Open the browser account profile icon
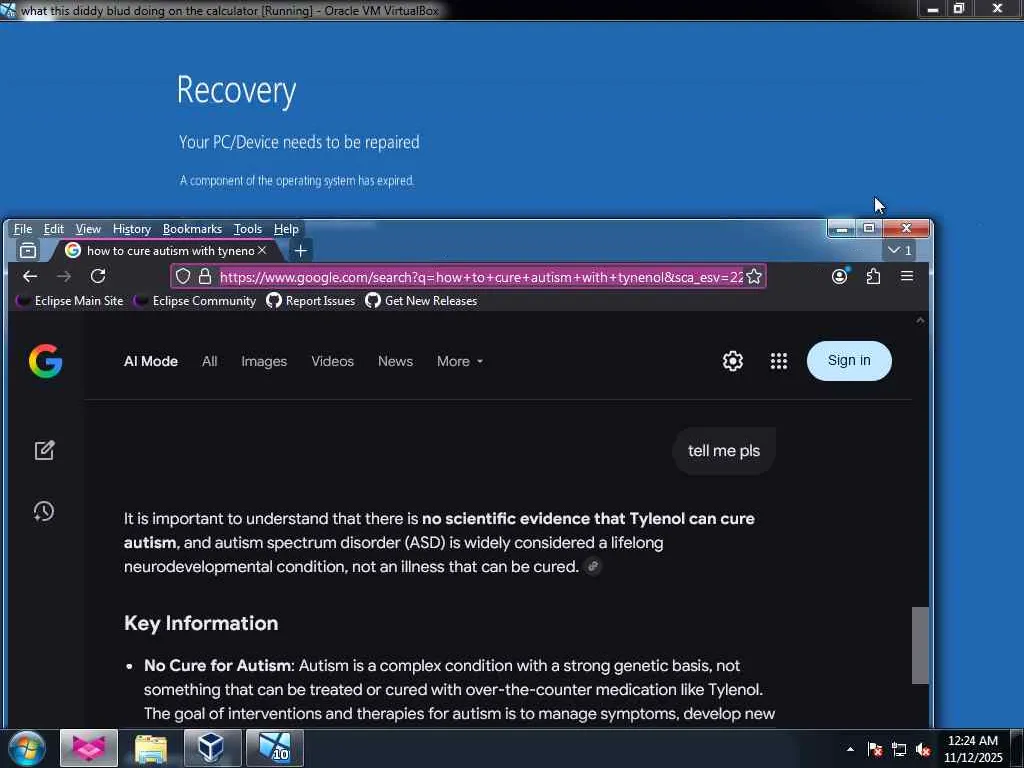Image resolution: width=1024 pixels, height=768 pixels. coord(840,276)
